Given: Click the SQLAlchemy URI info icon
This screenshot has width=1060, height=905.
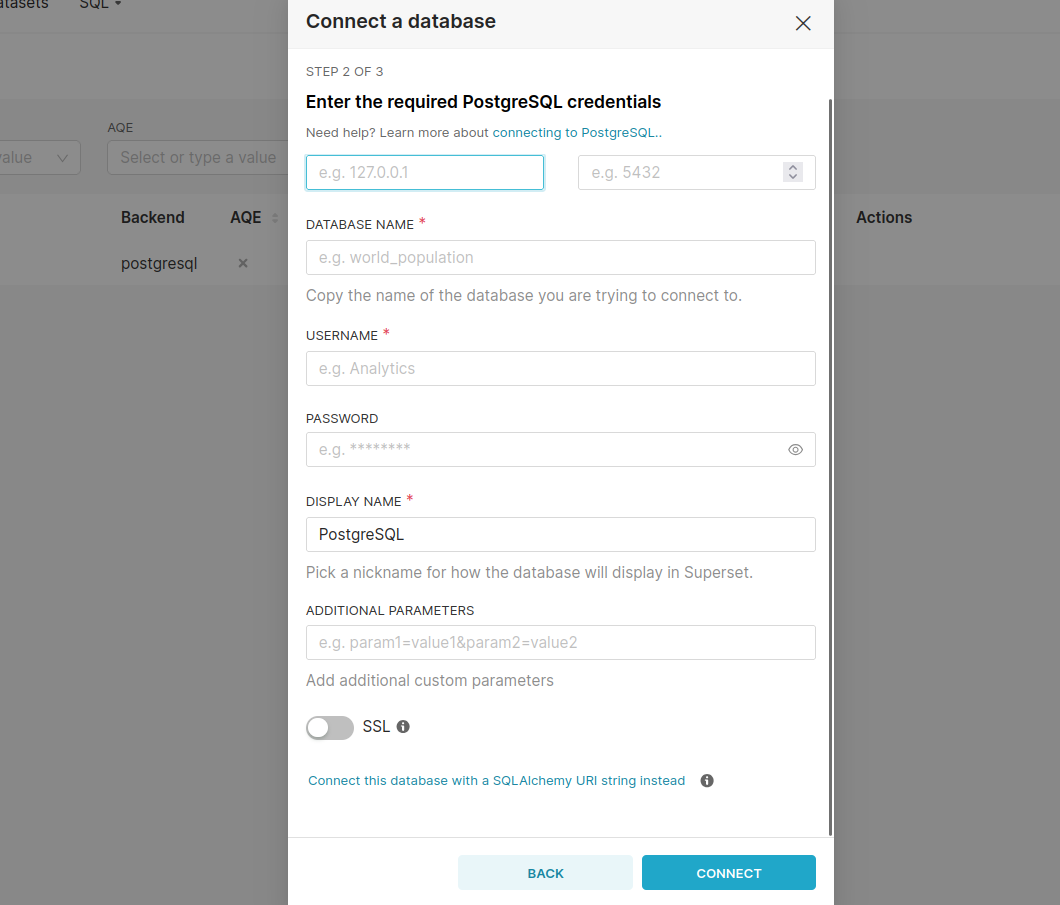Looking at the screenshot, I should point(707,781).
